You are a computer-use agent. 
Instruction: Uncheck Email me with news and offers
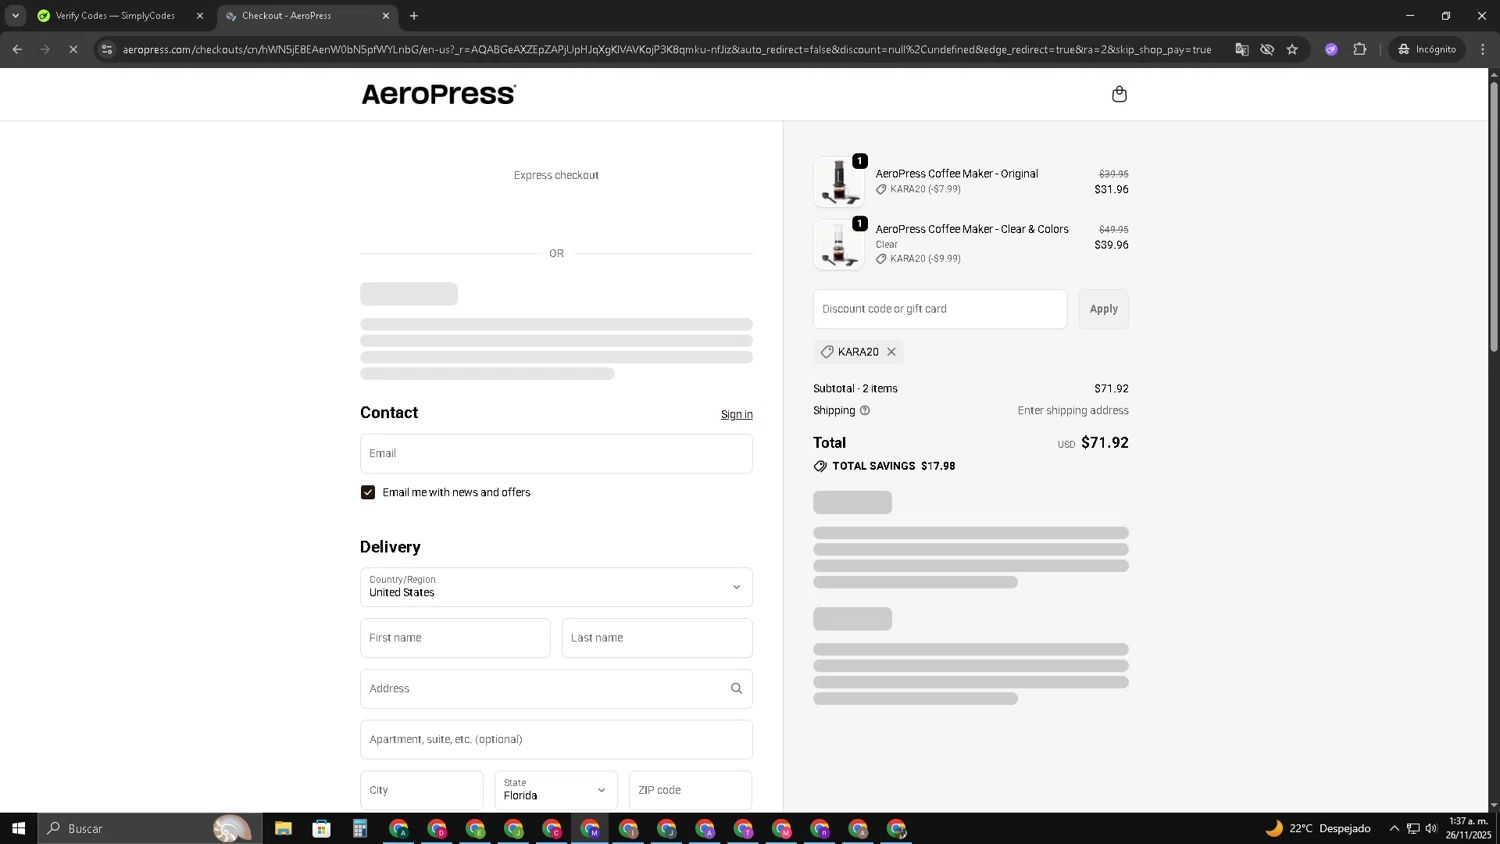[x=368, y=493]
